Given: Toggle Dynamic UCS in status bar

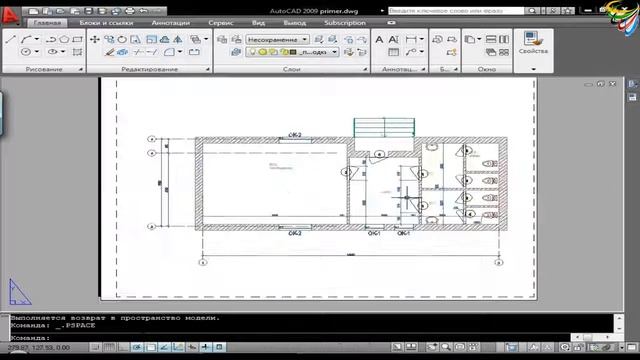Looking at the screenshot, I should (178, 347).
